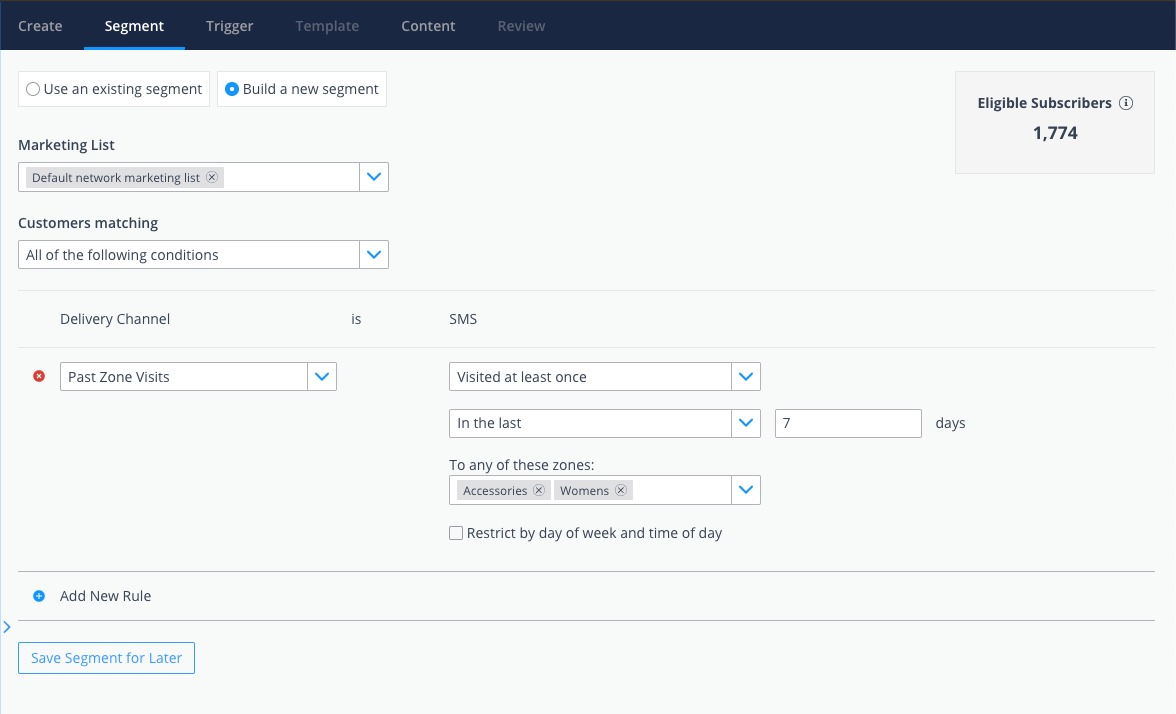
Task: Open the Visited at least once dropdown
Action: [746, 376]
